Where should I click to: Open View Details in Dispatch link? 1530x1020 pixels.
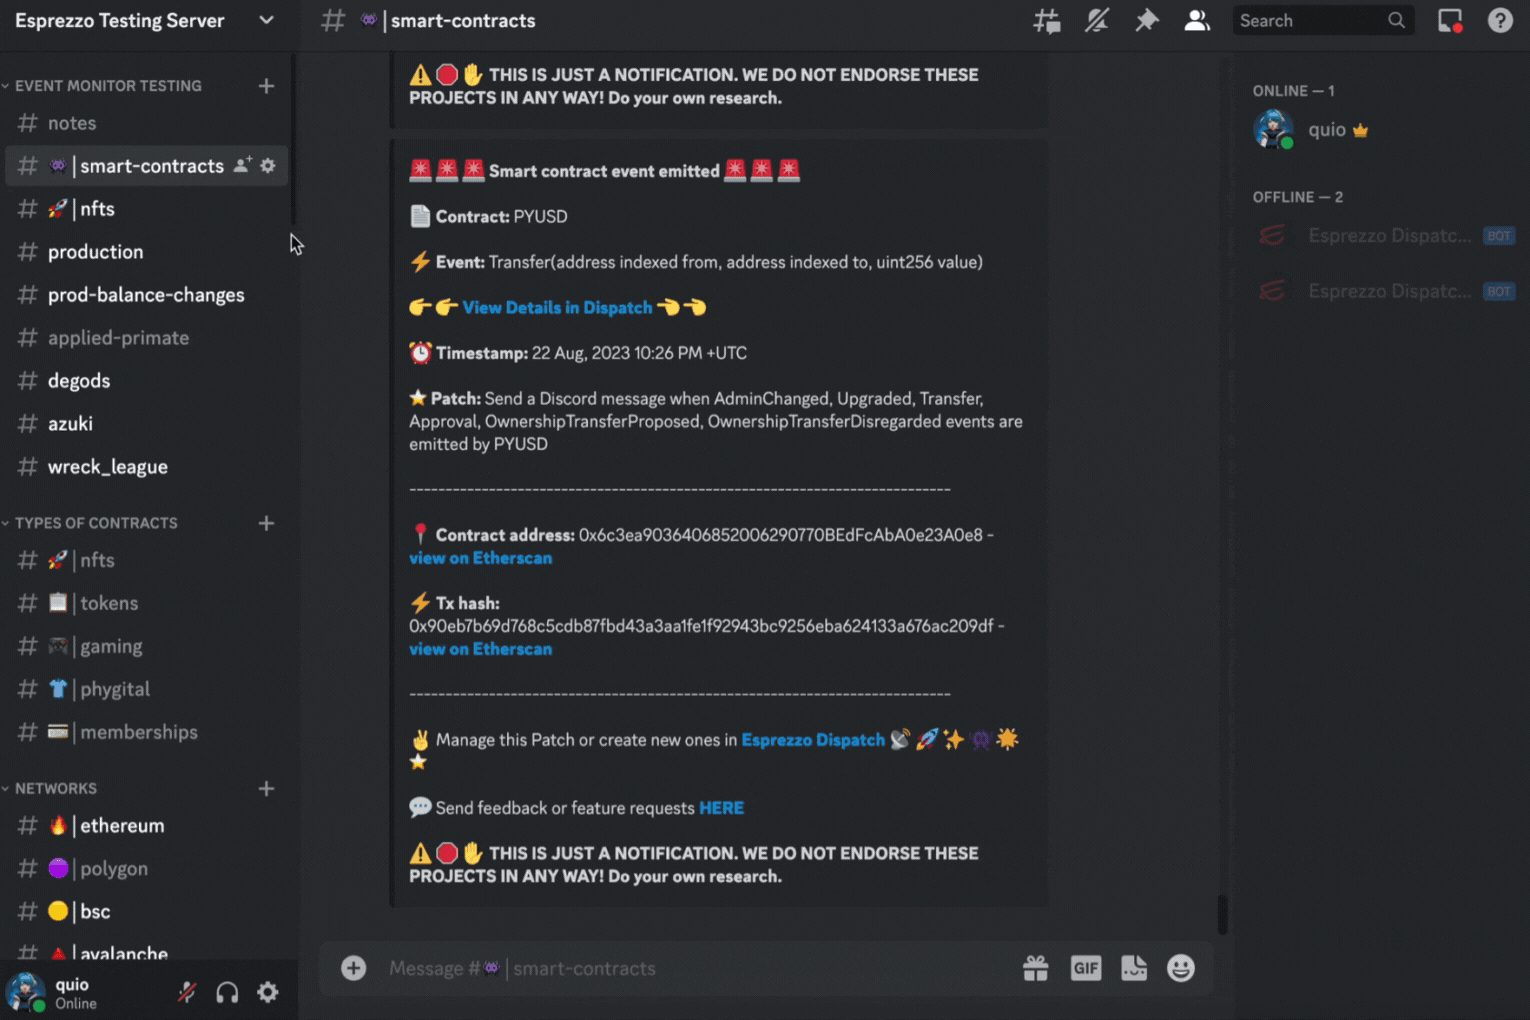point(556,307)
